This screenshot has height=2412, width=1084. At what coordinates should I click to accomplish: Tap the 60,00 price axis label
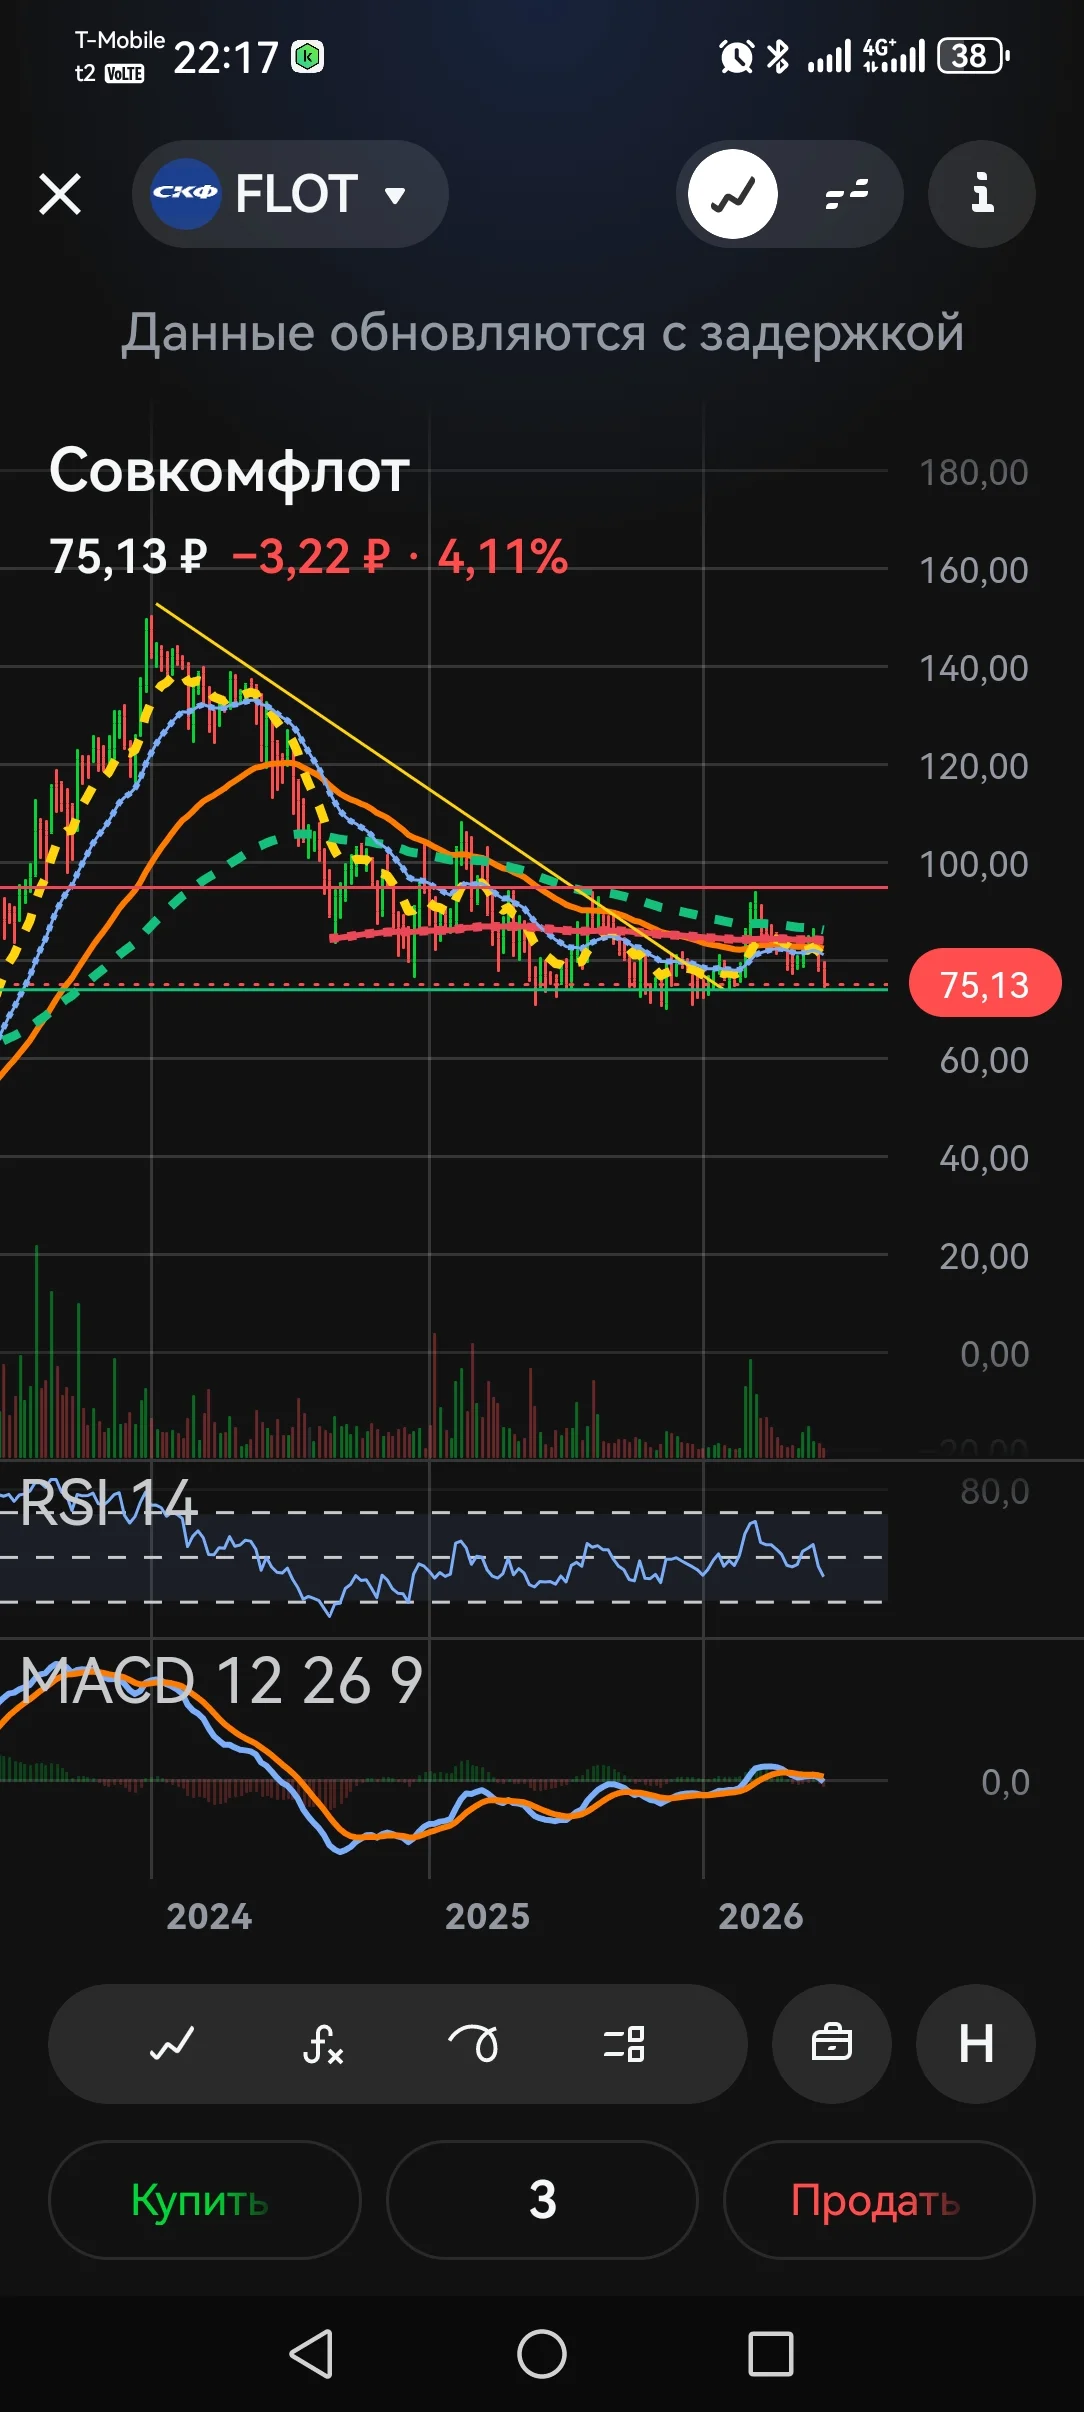(x=984, y=1060)
